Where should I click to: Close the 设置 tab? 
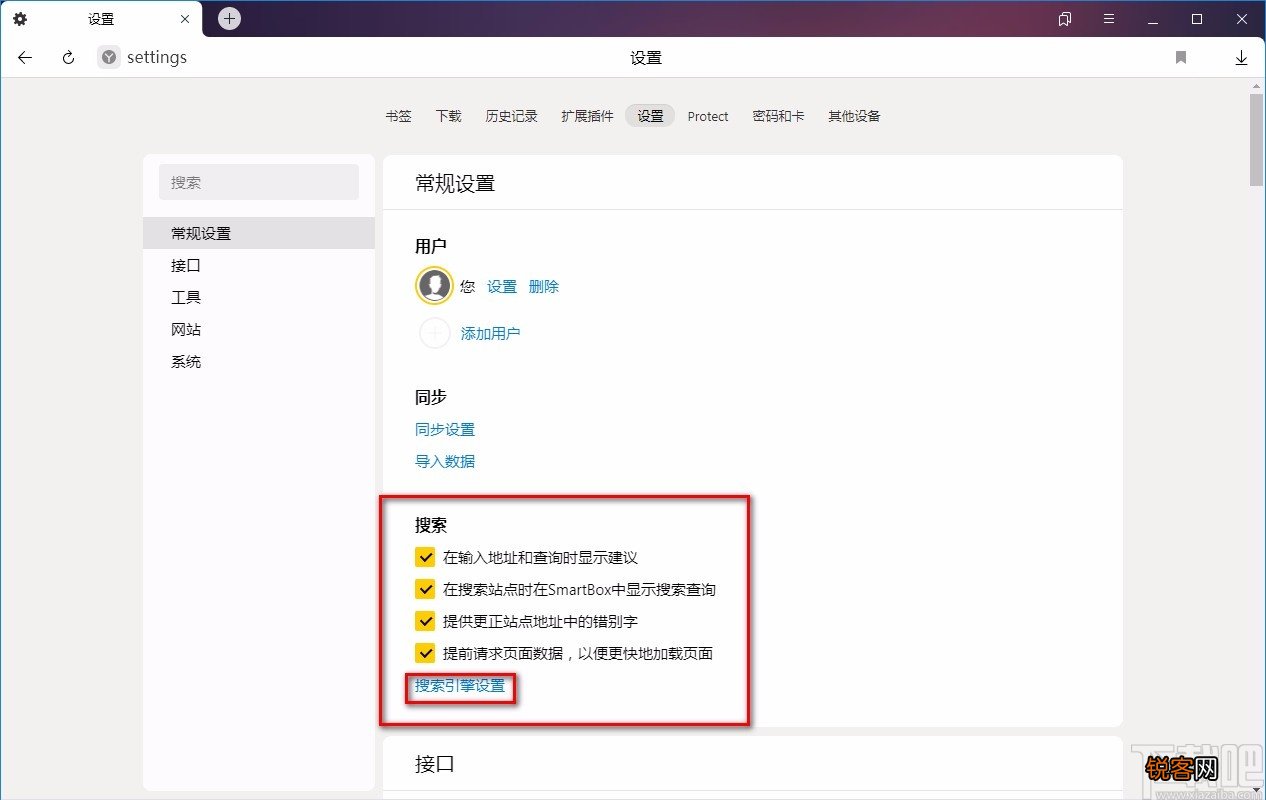[x=186, y=19]
